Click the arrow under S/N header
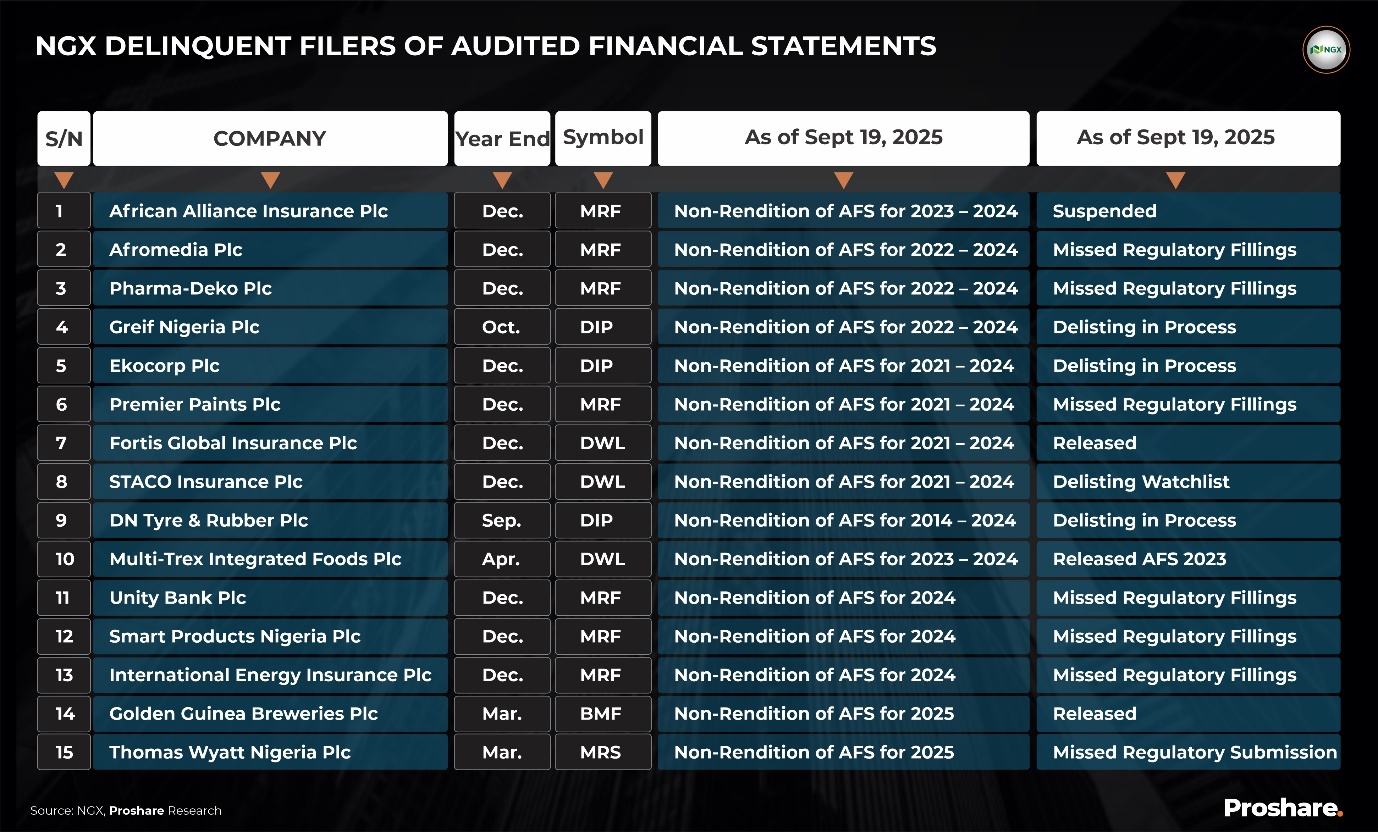The image size is (1378, 832). point(64,181)
